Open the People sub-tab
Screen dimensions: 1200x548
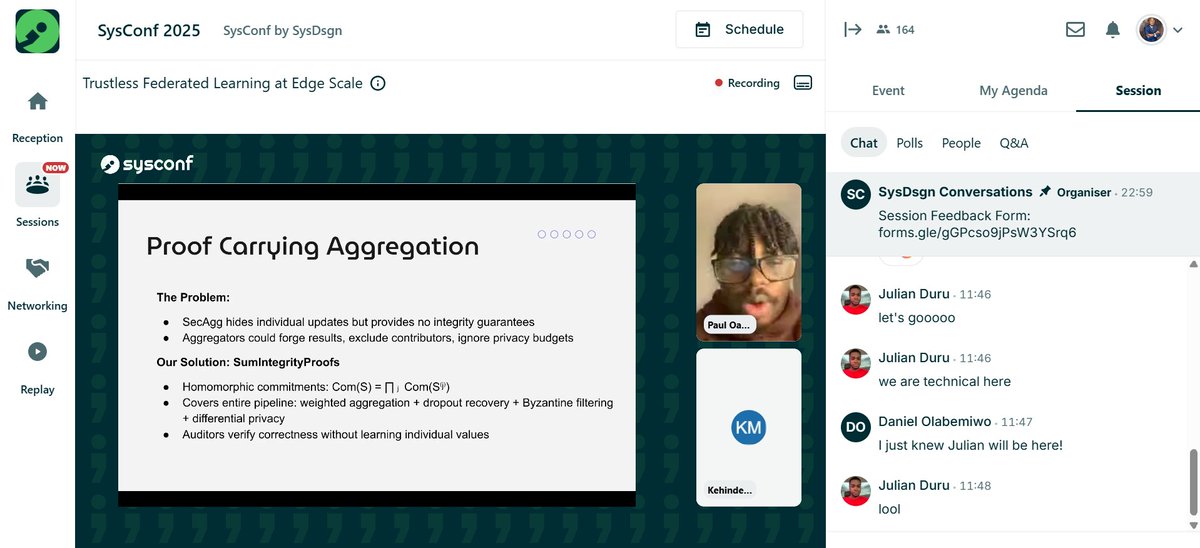coord(961,143)
